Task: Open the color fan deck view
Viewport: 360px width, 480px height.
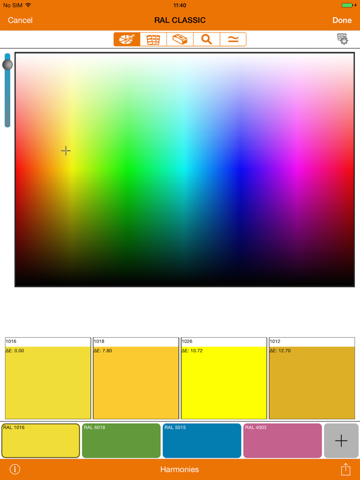Action: click(x=180, y=39)
